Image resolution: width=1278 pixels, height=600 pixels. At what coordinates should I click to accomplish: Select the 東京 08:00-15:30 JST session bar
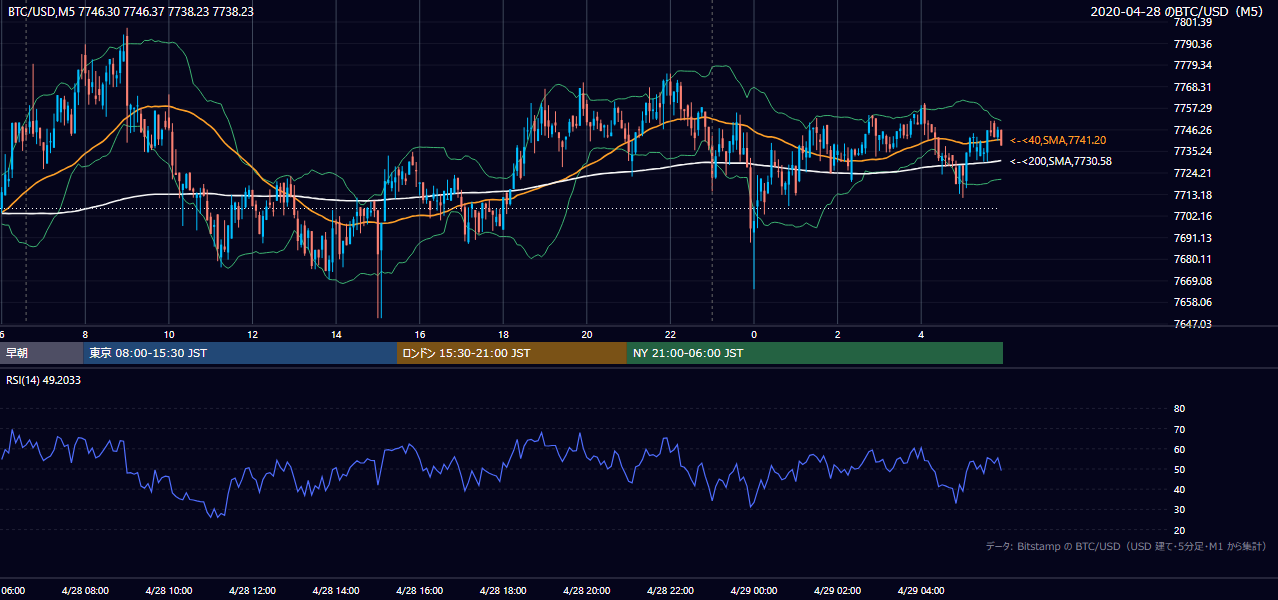240,353
